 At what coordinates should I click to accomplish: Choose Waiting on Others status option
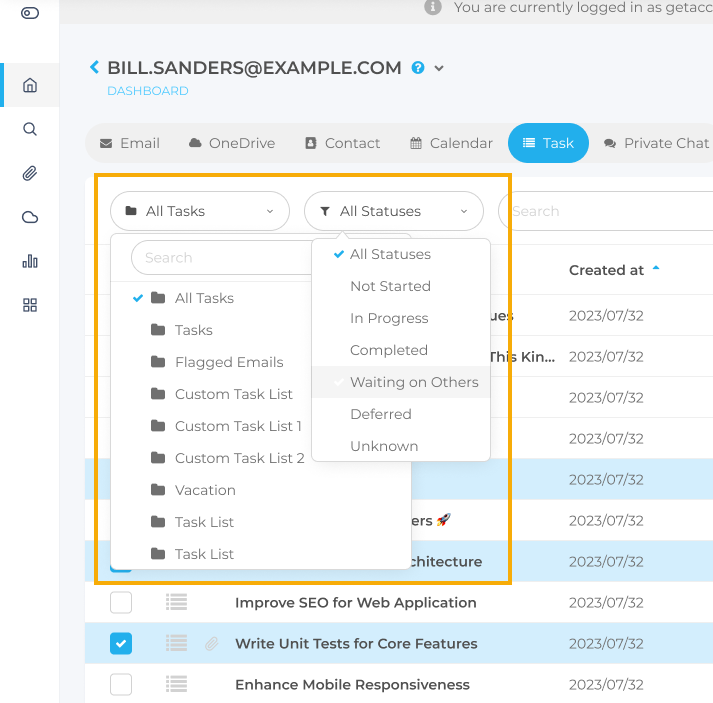(x=413, y=382)
